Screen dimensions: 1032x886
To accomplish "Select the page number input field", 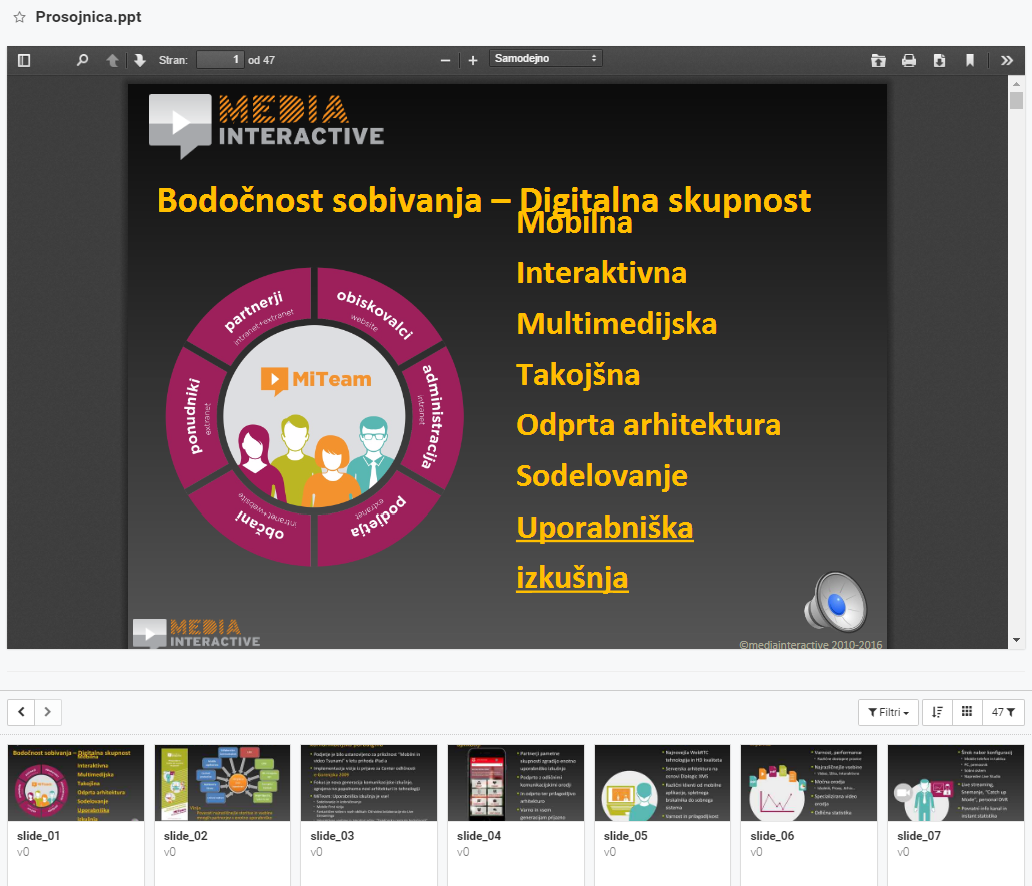I will [x=220, y=60].
